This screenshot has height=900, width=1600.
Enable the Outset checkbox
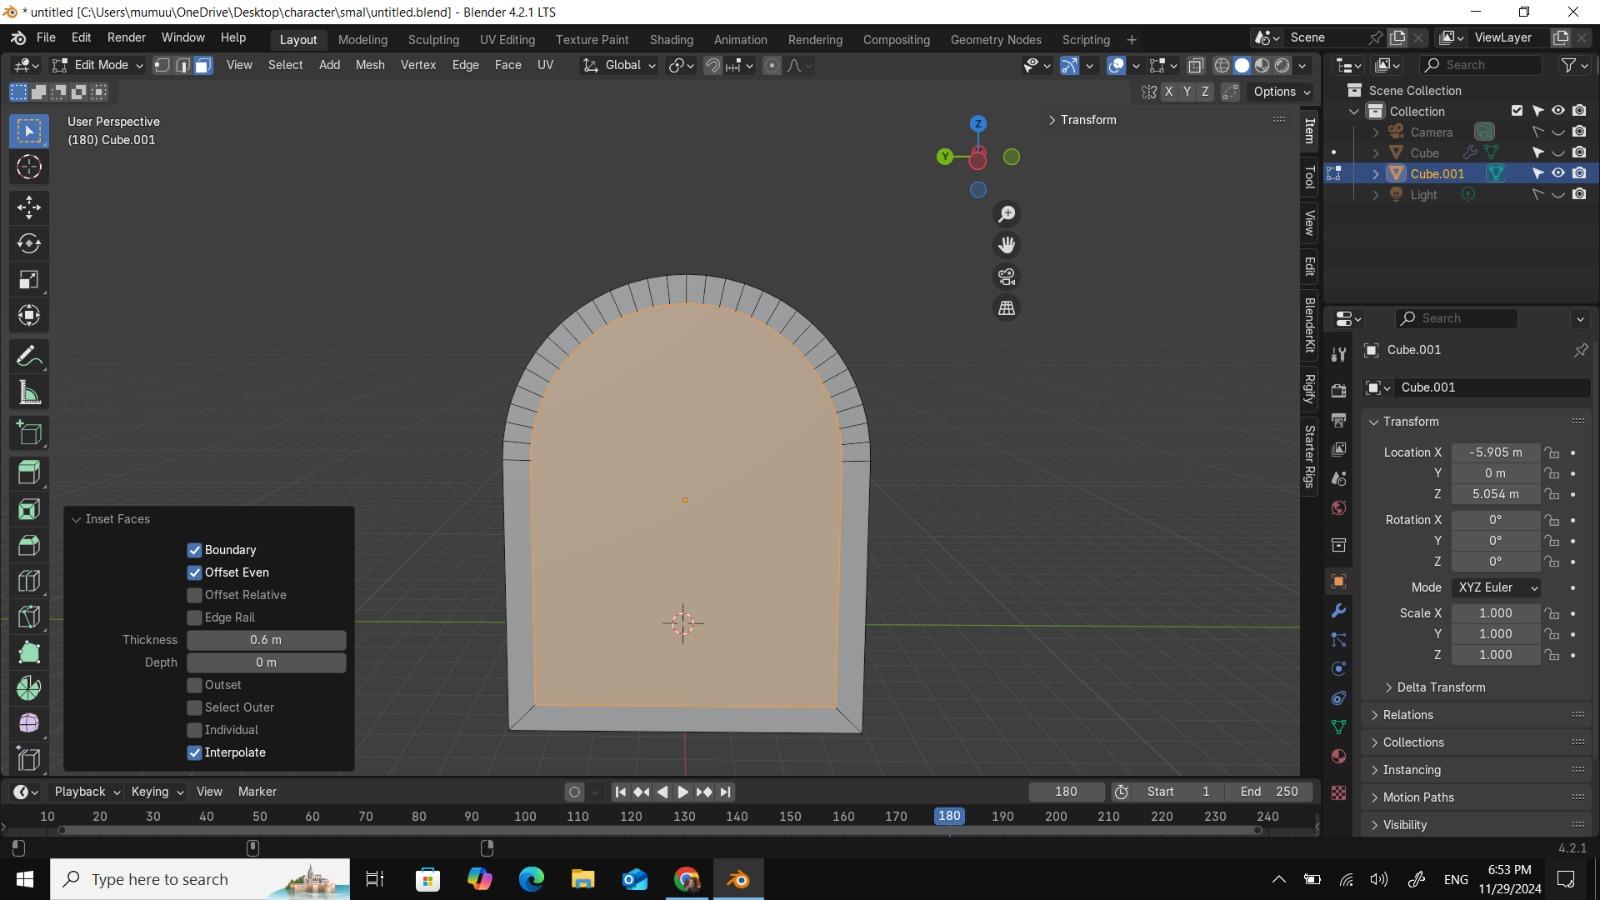pyautogui.click(x=194, y=685)
